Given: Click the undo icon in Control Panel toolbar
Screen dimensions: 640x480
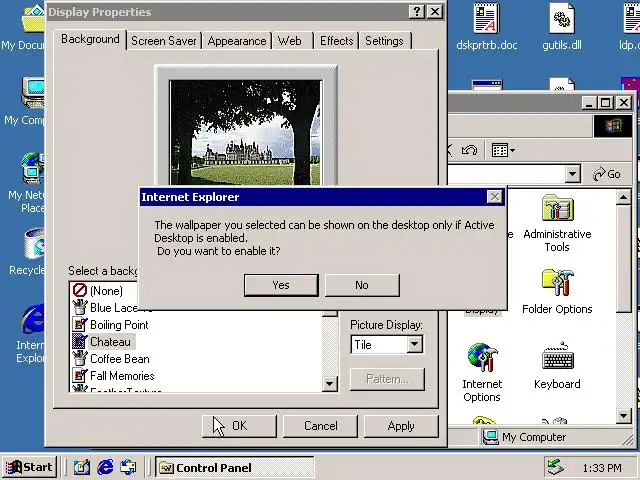Looking at the screenshot, I should click(x=469, y=150).
